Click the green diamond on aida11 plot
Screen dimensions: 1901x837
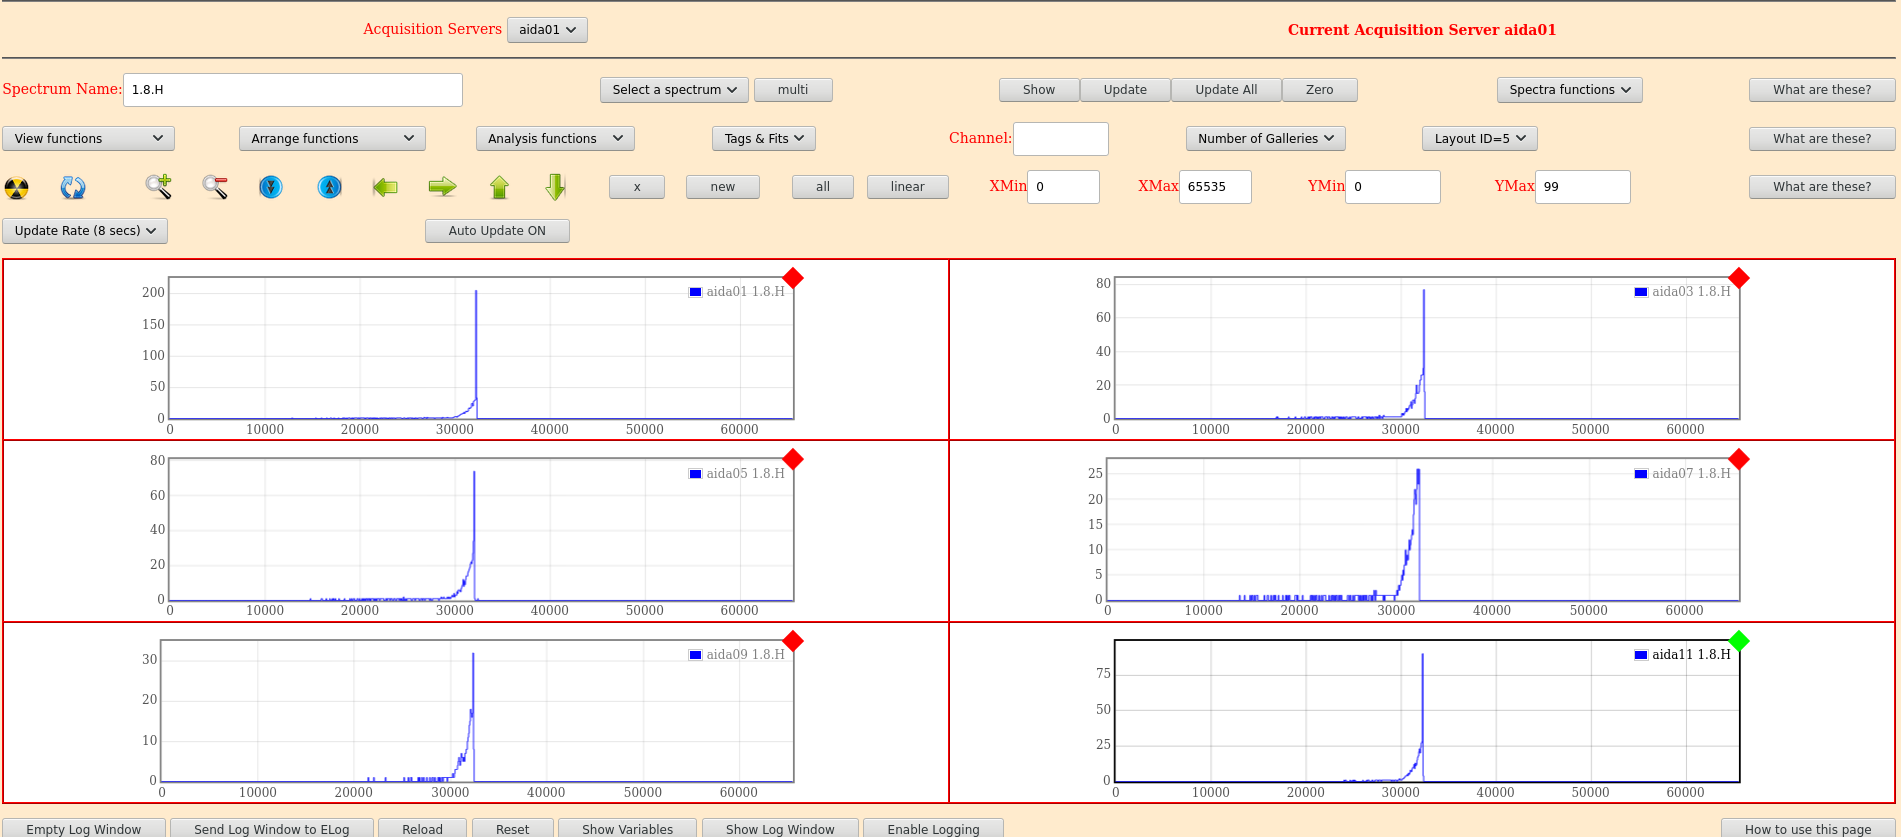tap(1739, 641)
